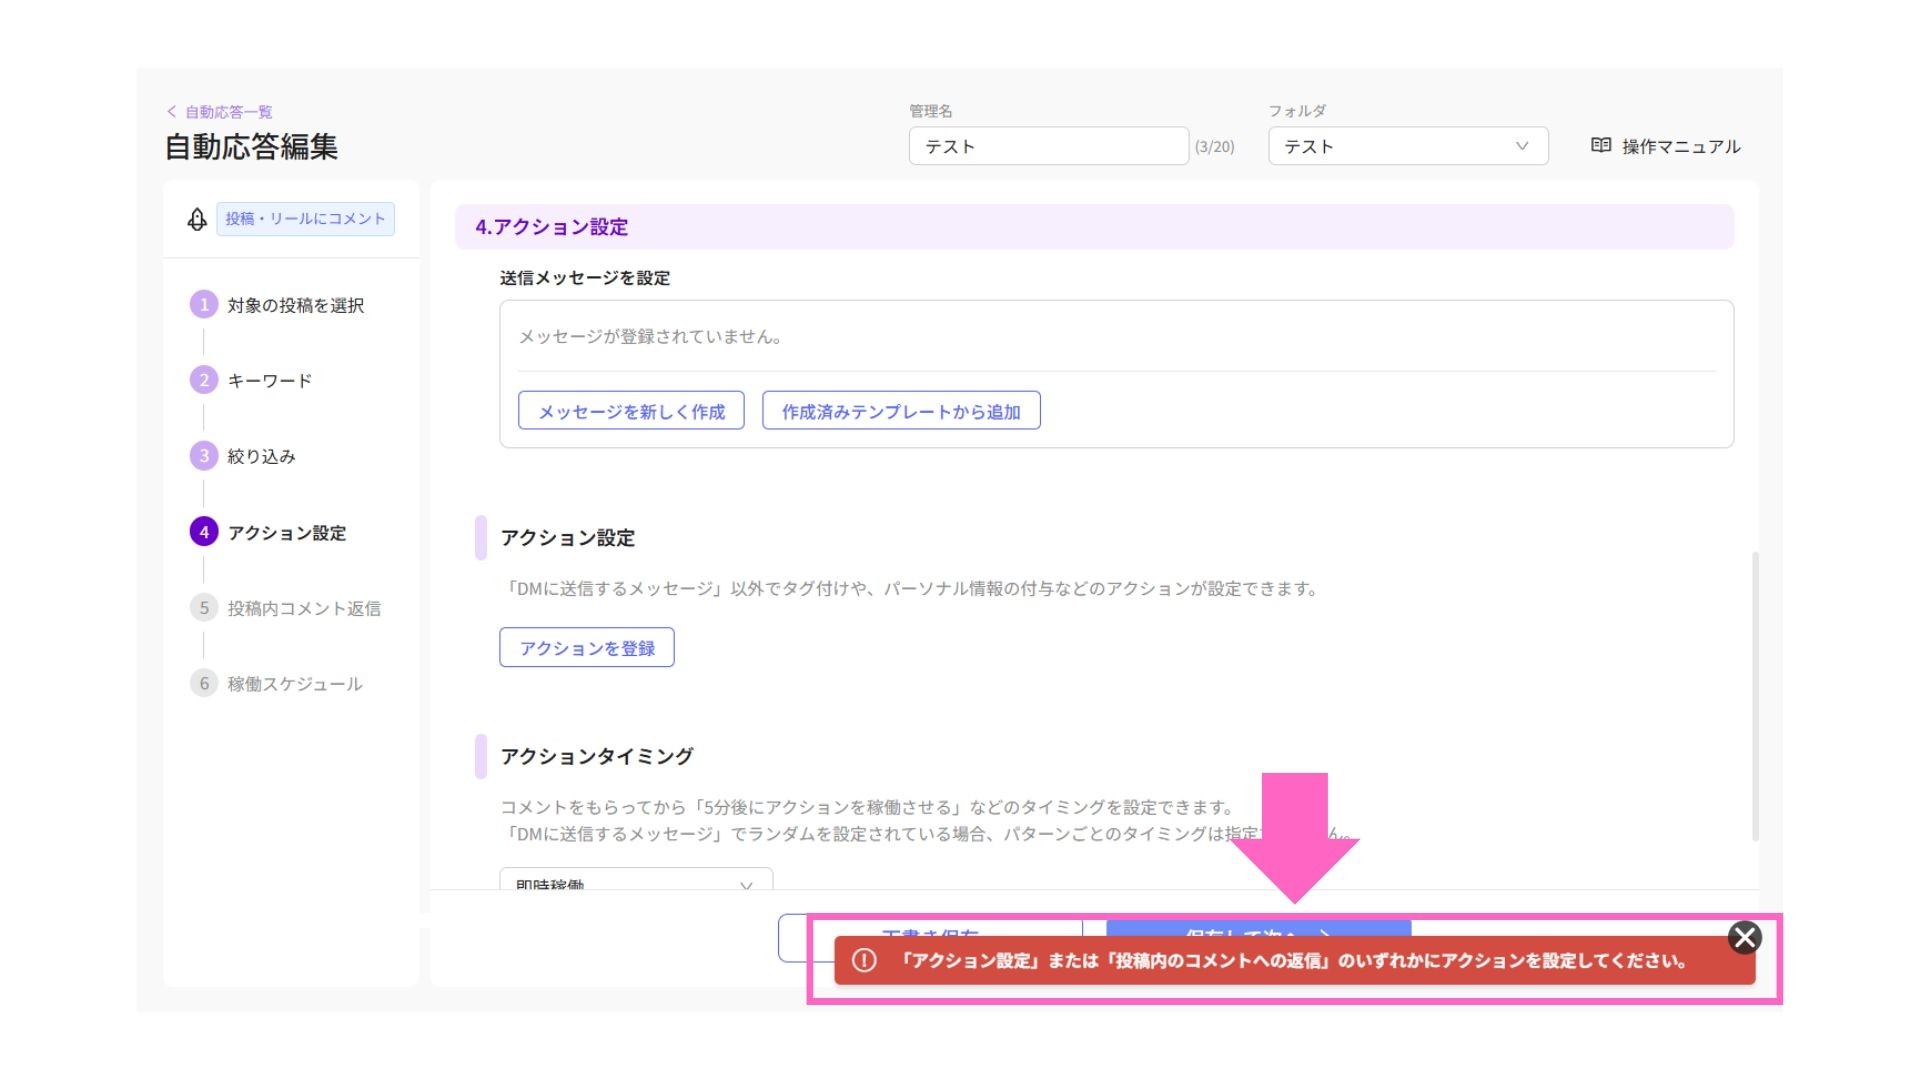Image resolution: width=1920 pixels, height=1080 pixels.
Task: Click the vertical scrollbar of settings panel
Action: tap(1755, 695)
